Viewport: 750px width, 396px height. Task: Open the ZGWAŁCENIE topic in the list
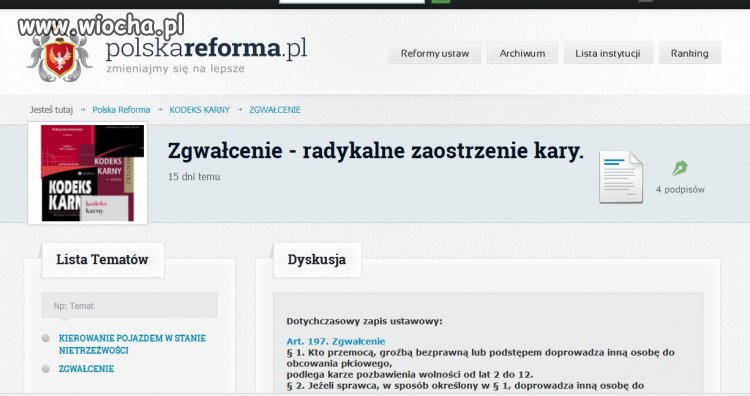(x=86, y=369)
